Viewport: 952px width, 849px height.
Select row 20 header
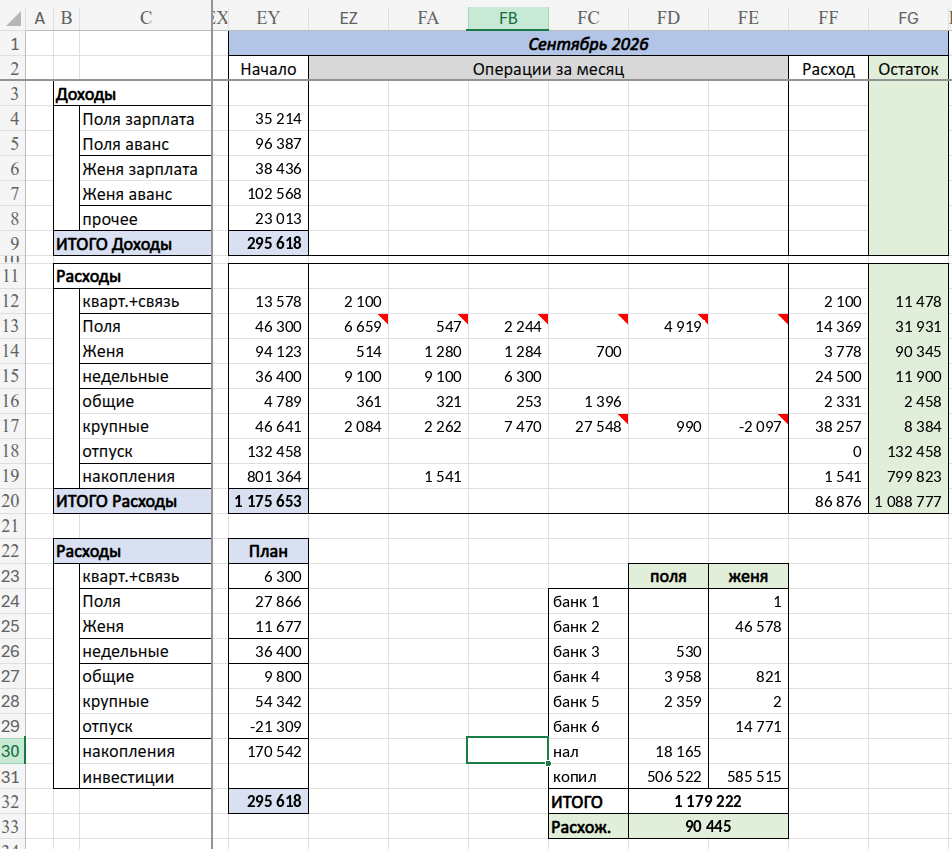pos(12,501)
